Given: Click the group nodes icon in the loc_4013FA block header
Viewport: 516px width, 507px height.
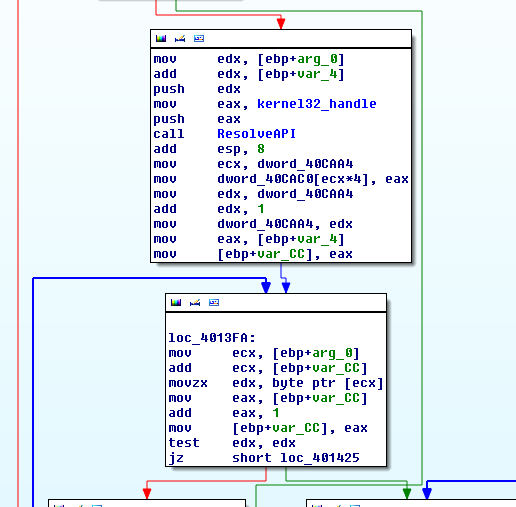Looking at the screenshot, I should tap(214, 303).
